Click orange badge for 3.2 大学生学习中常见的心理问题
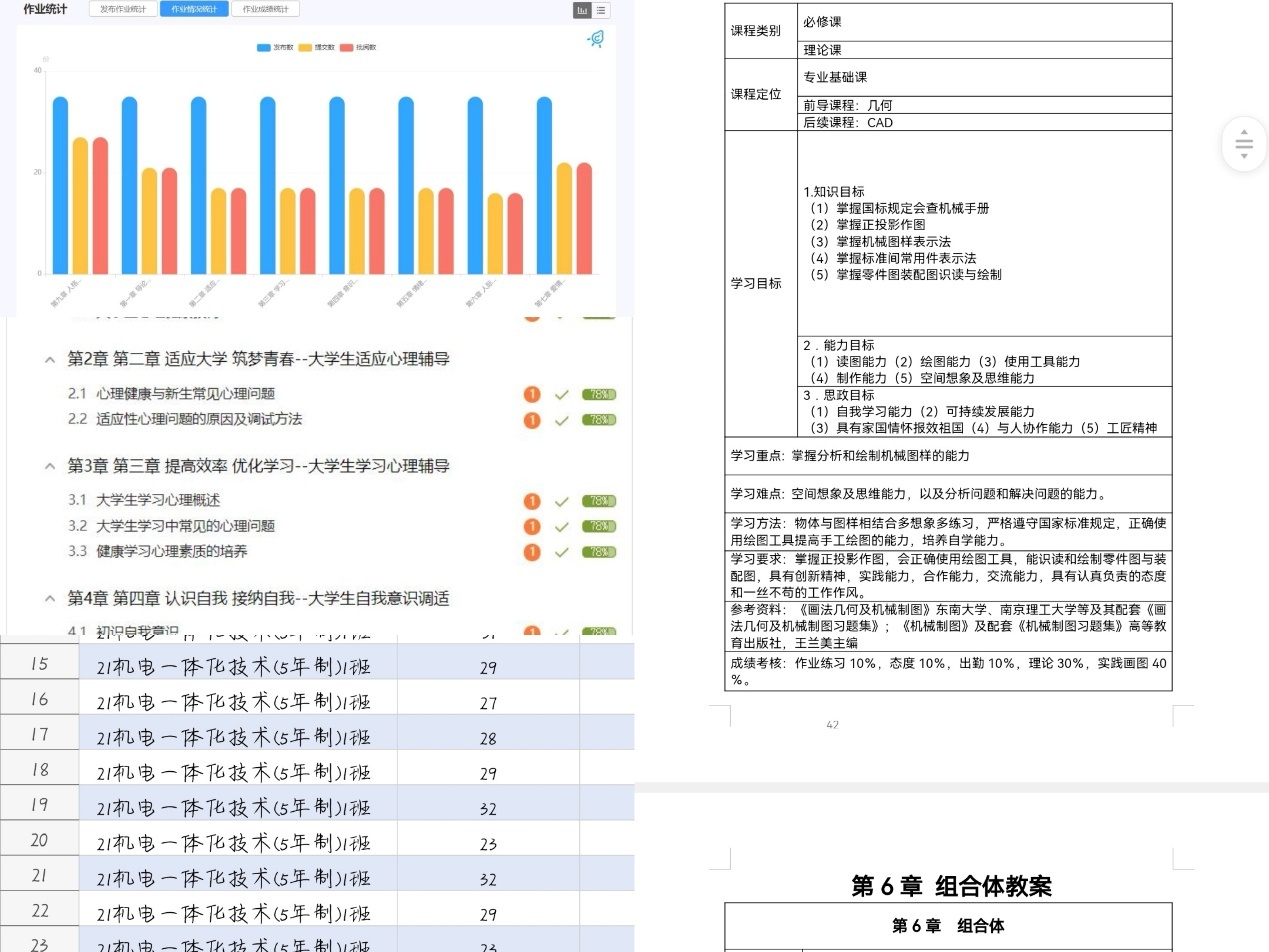The image size is (1269, 952). [x=532, y=526]
